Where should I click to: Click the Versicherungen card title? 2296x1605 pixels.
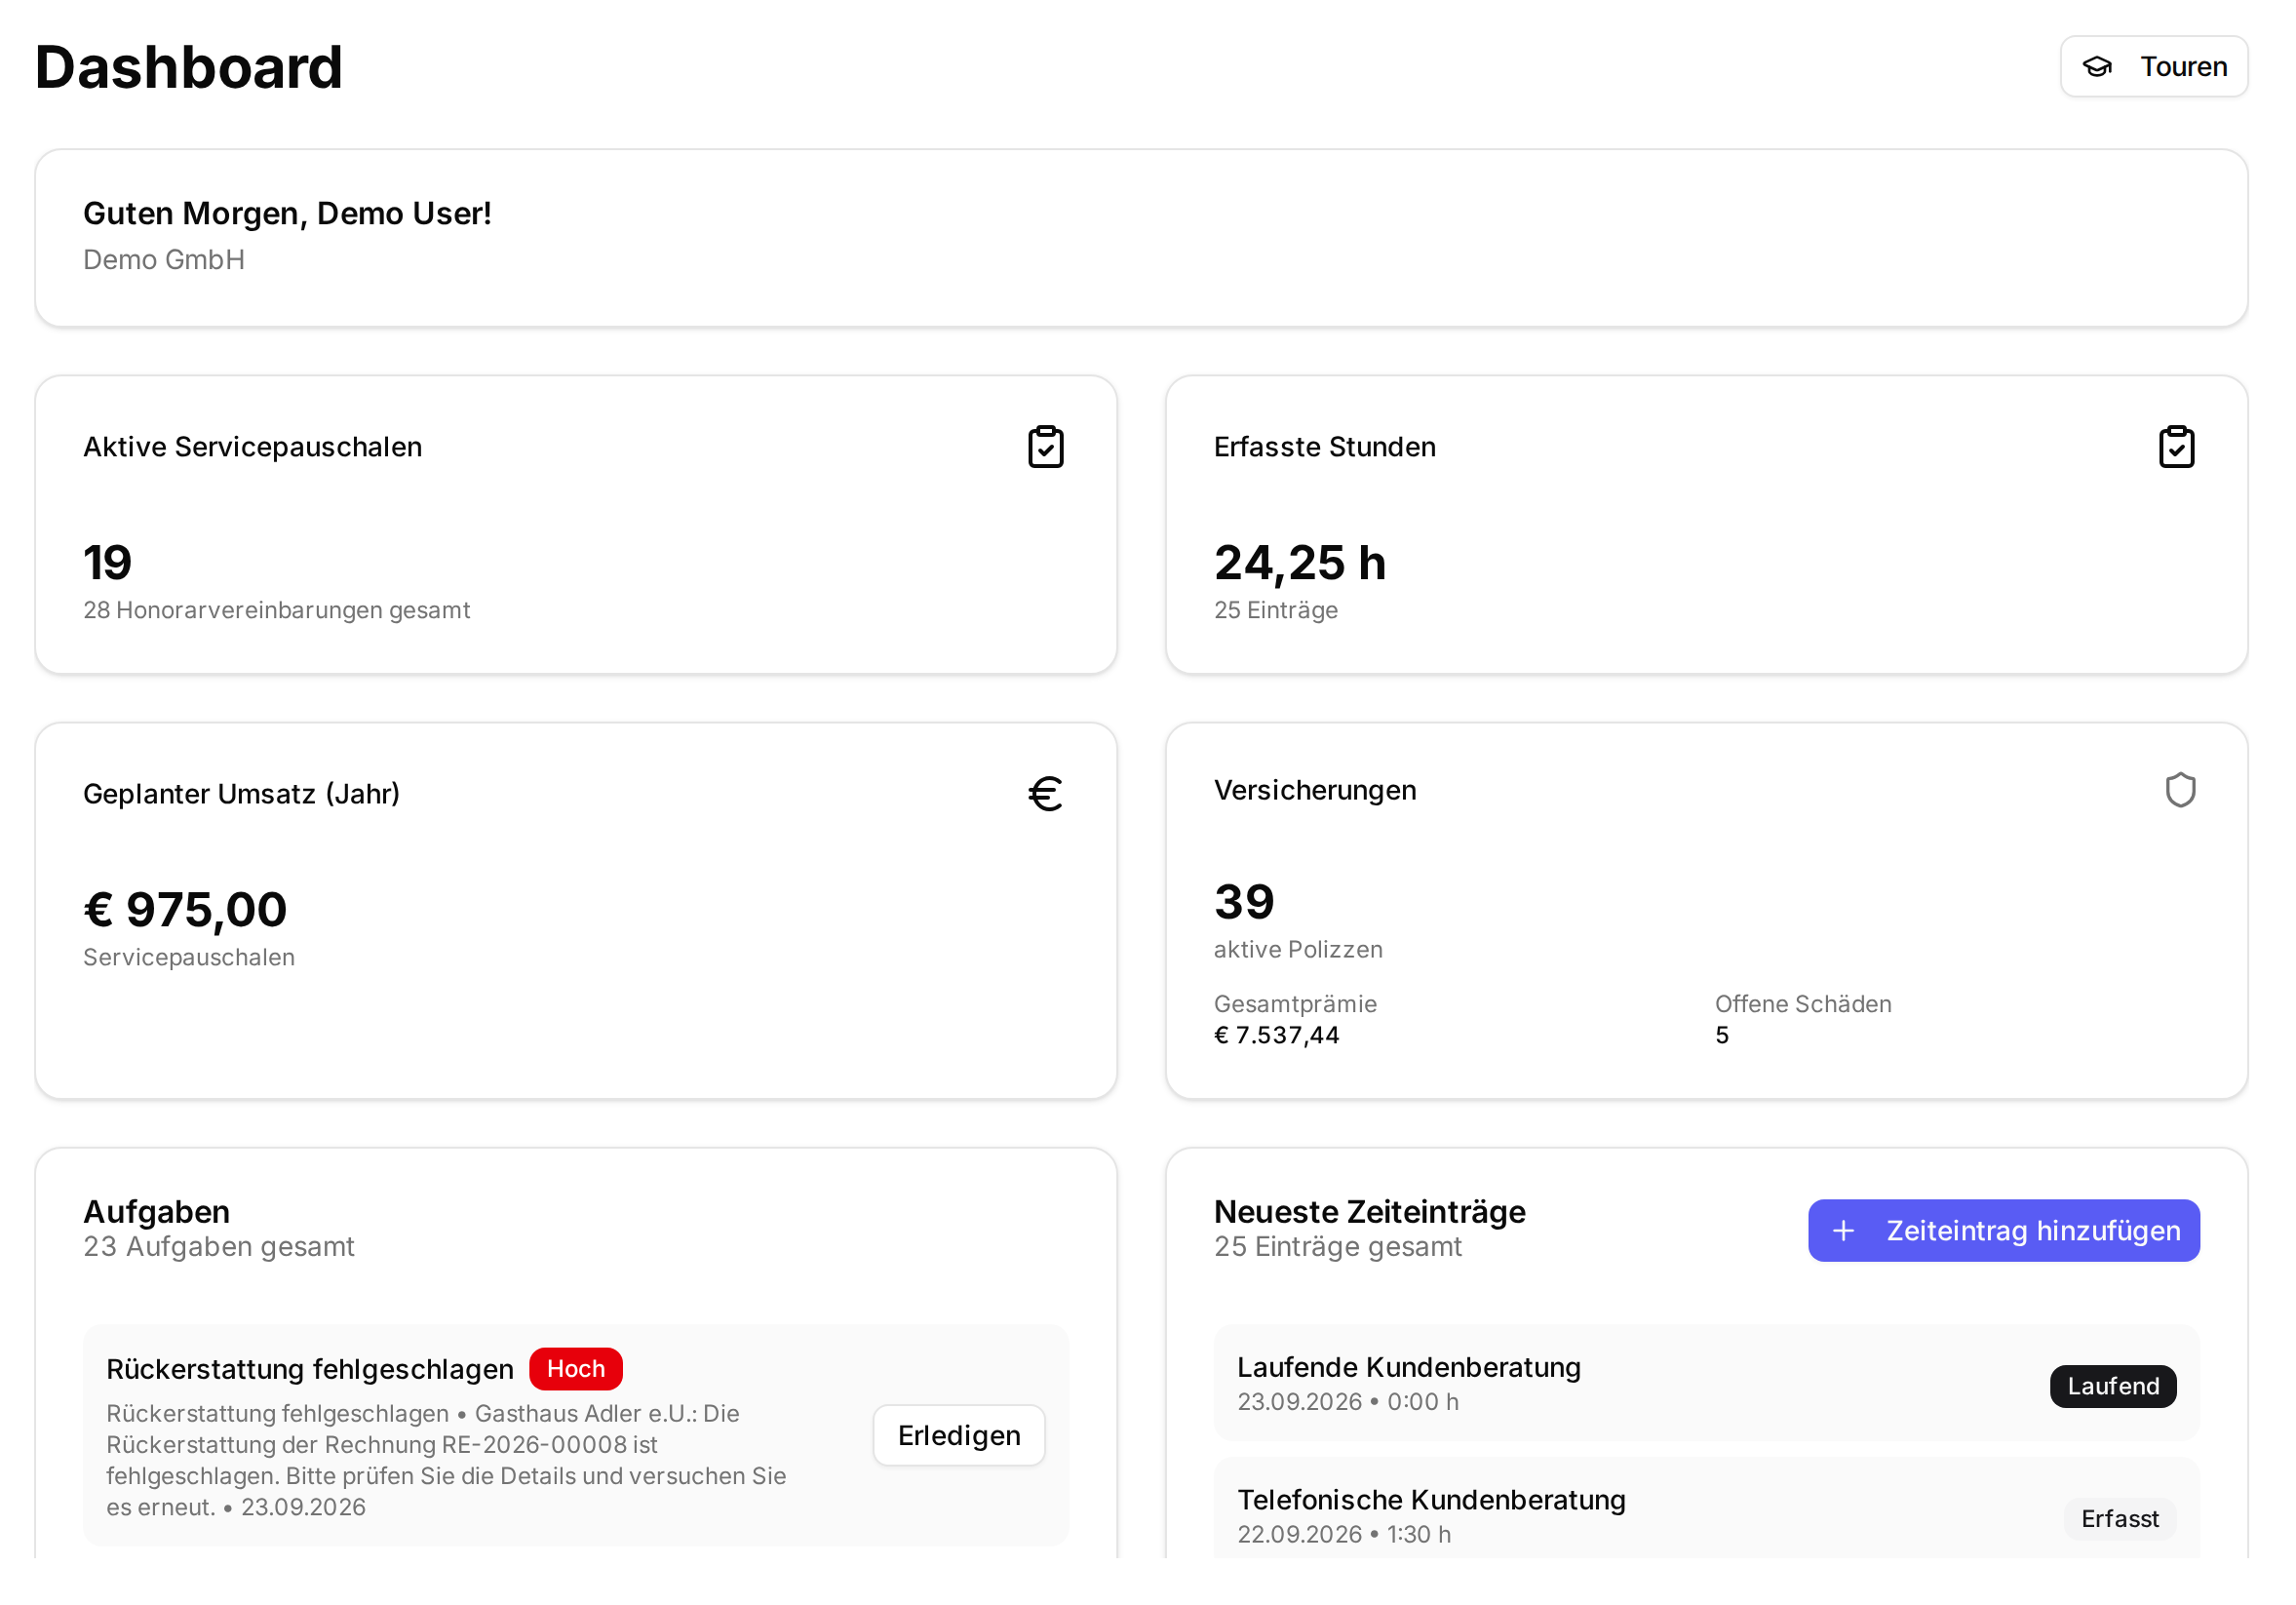[x=1315, y=790]
